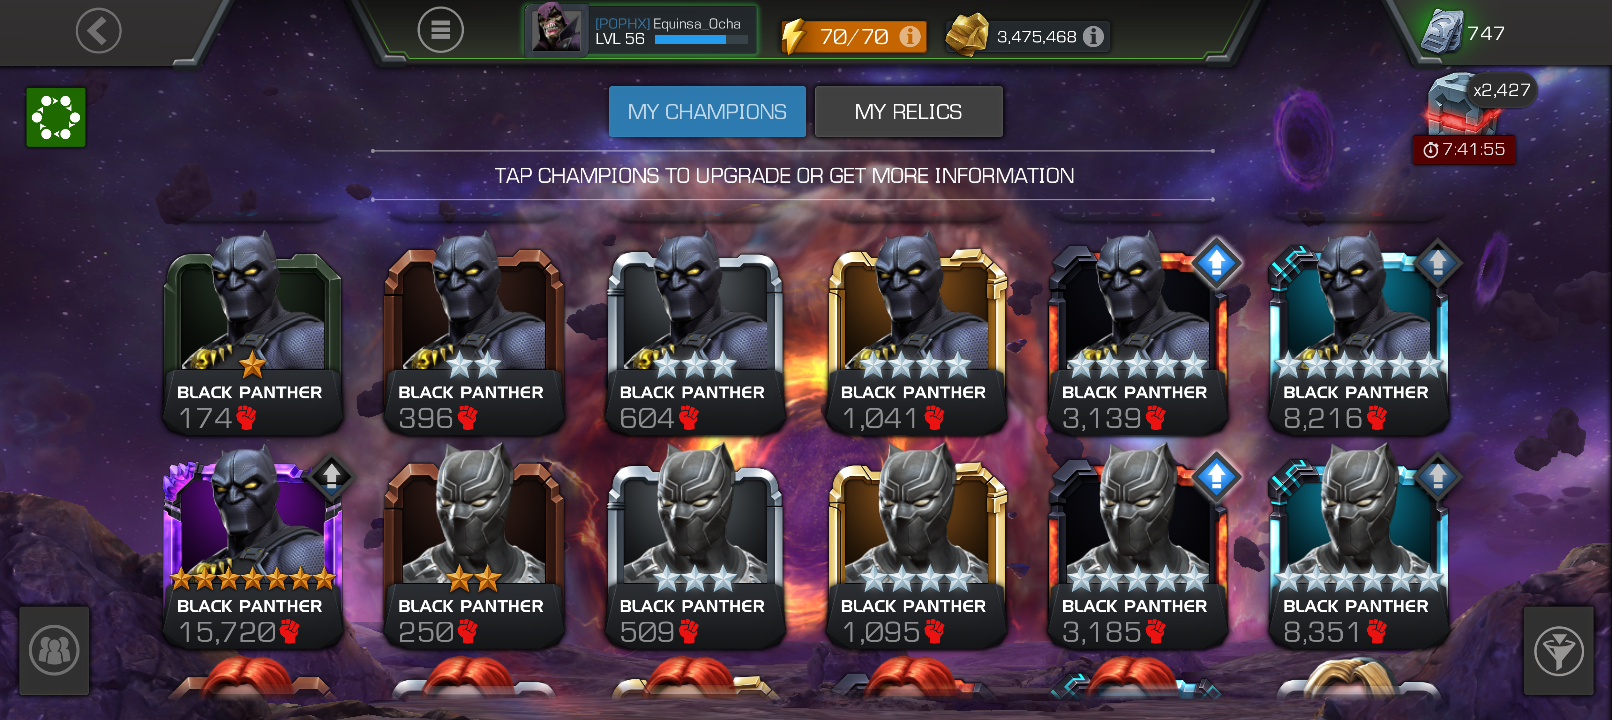Tap the level 56 XP progress bar

coord(701,40)
